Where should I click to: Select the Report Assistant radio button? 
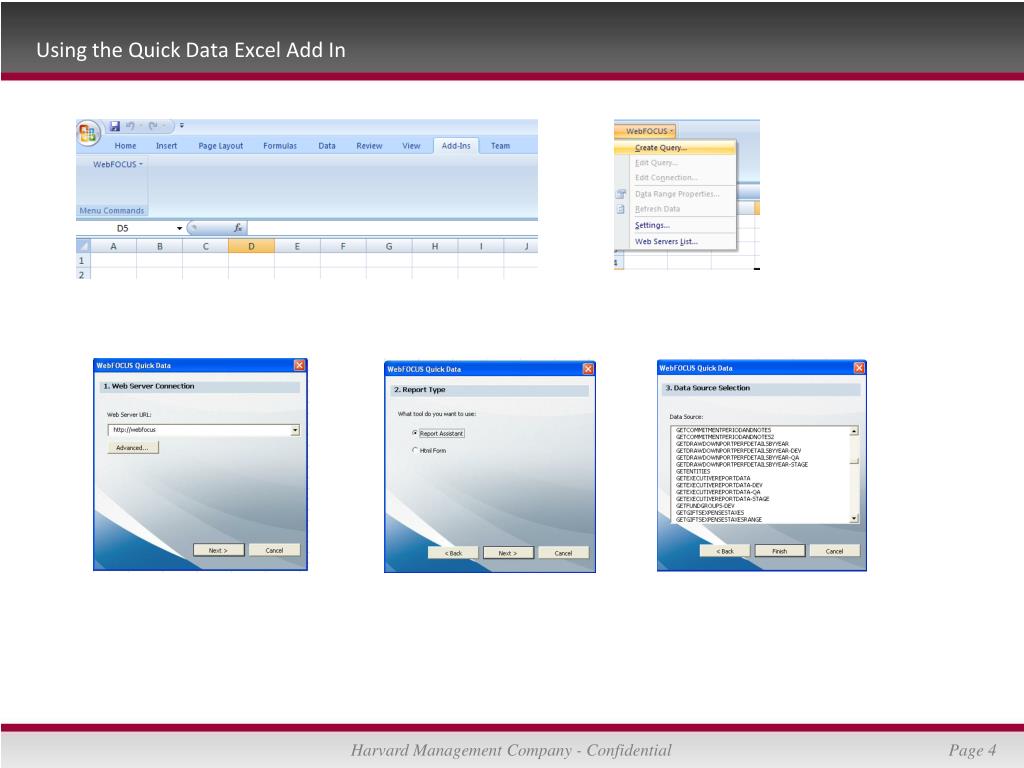(415, 433)
